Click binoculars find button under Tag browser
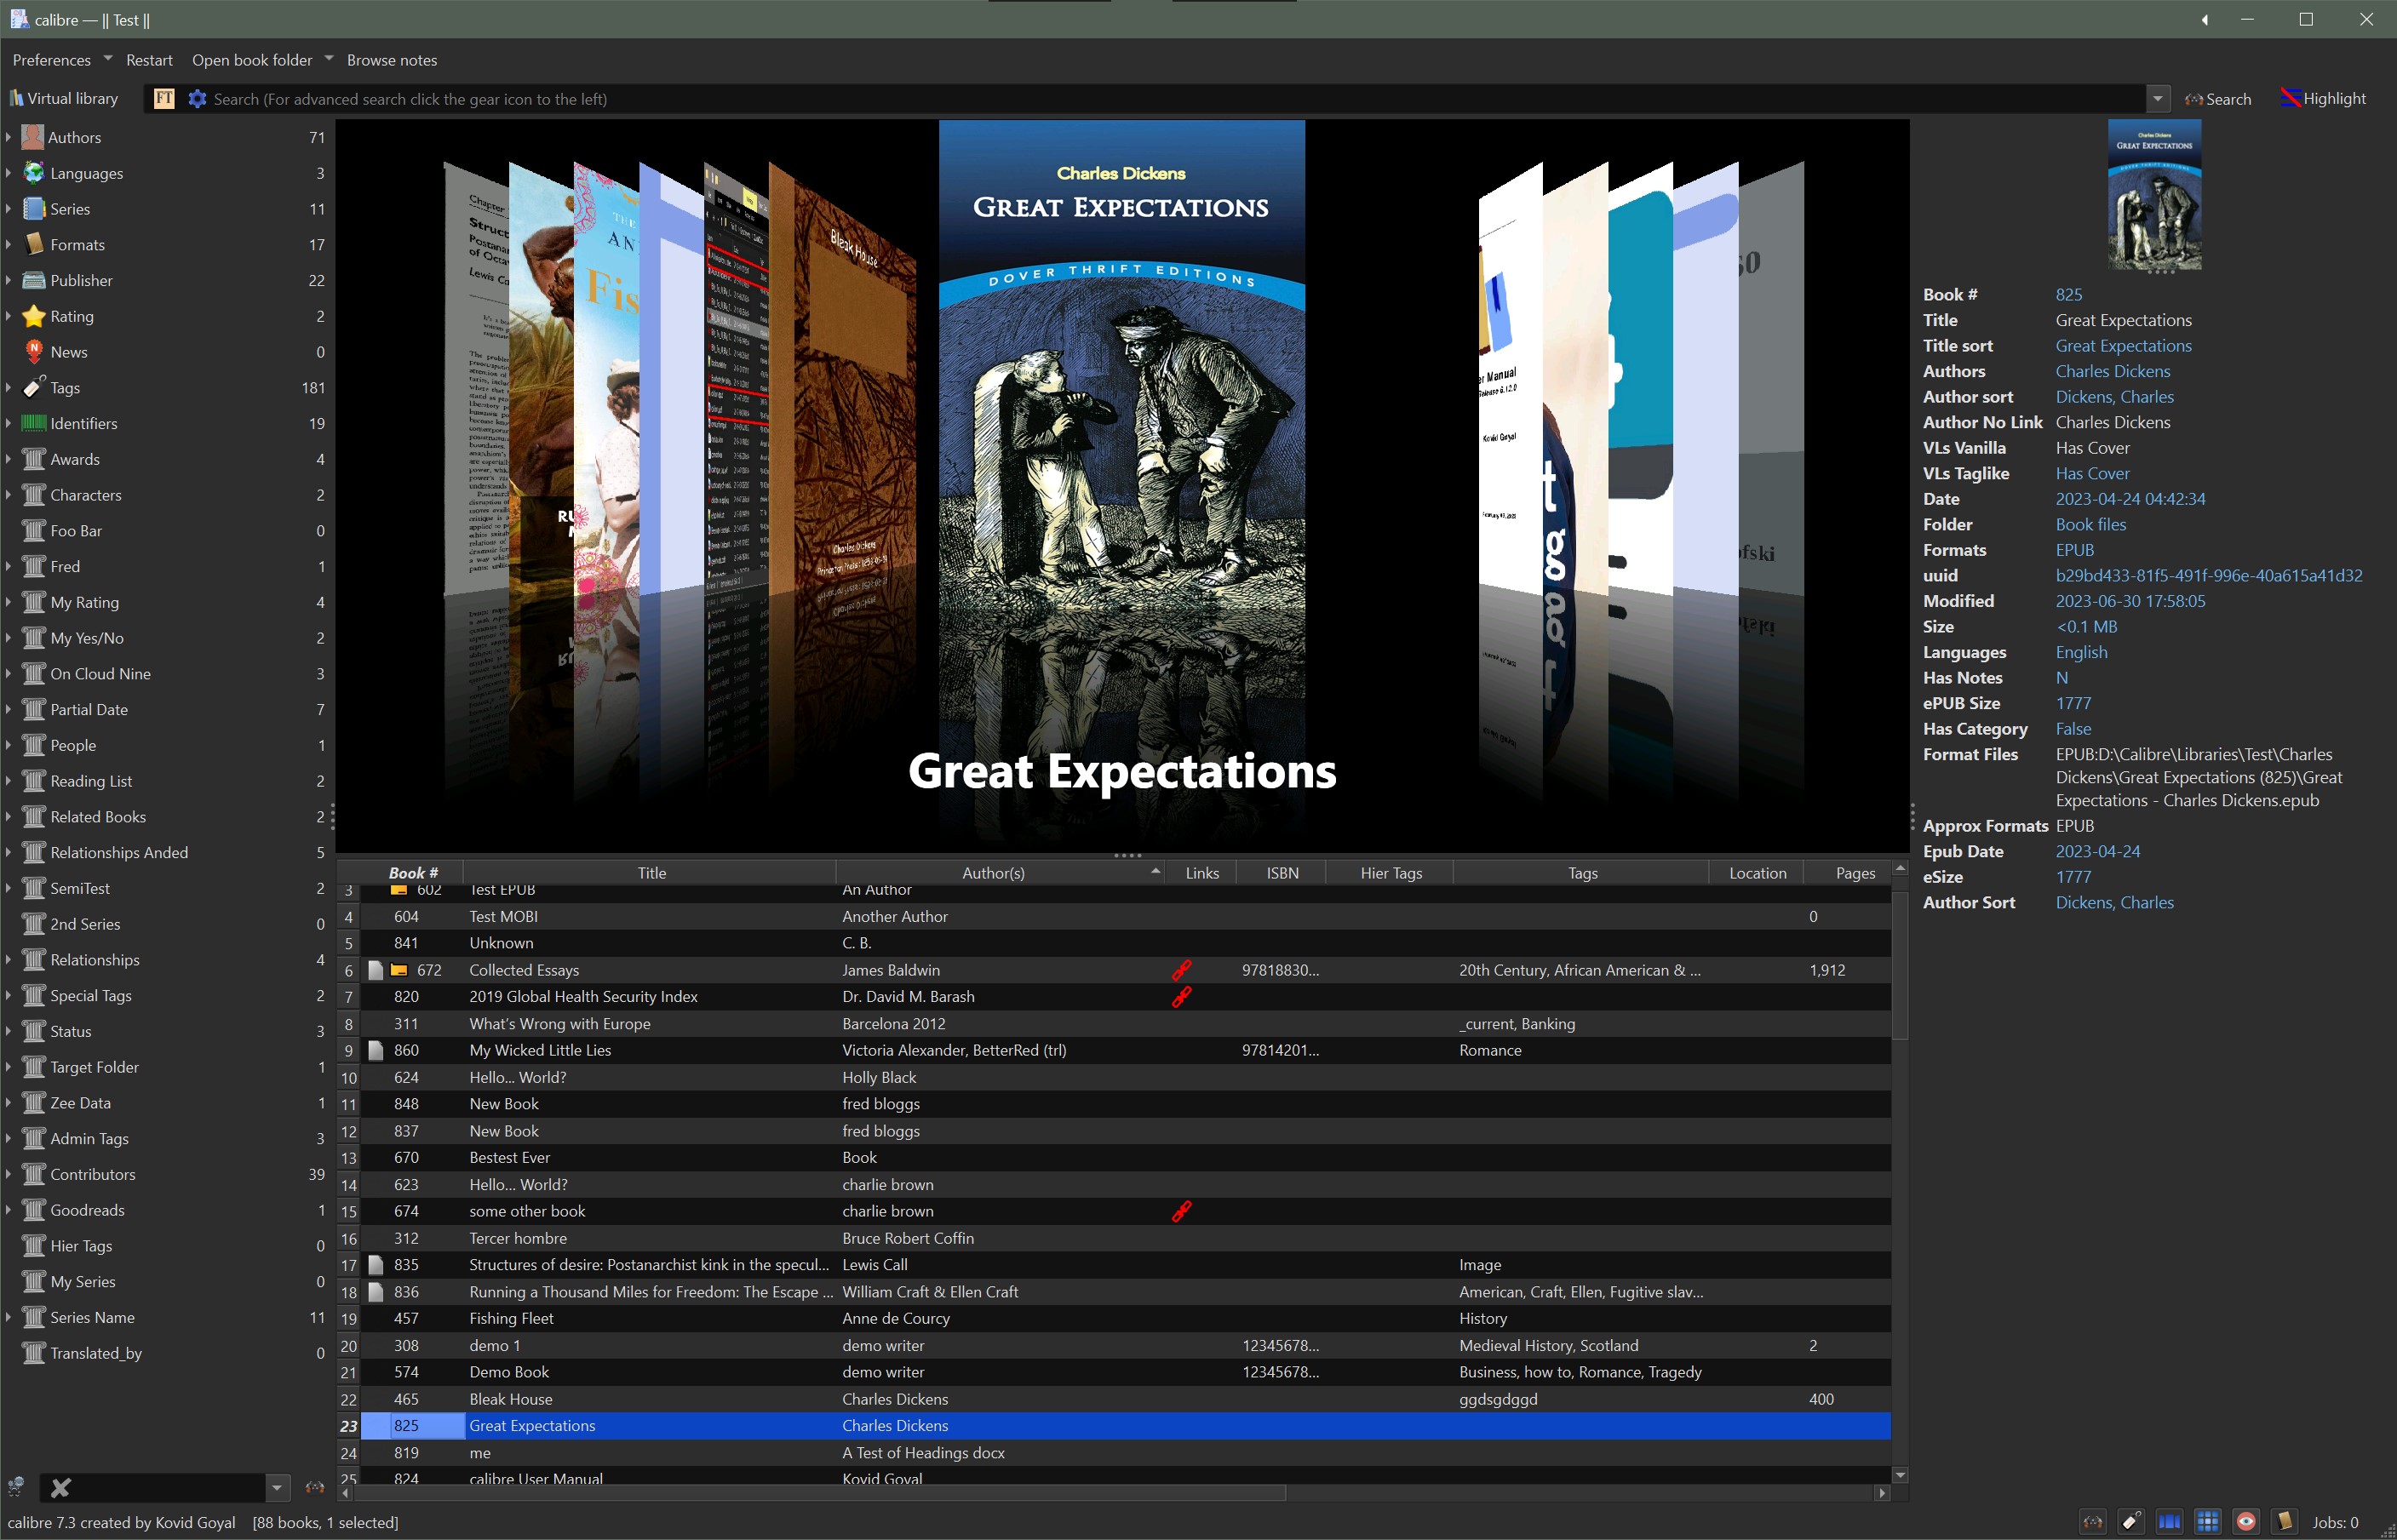Screen dimensions: 2397x1540 coord(314,1487)
